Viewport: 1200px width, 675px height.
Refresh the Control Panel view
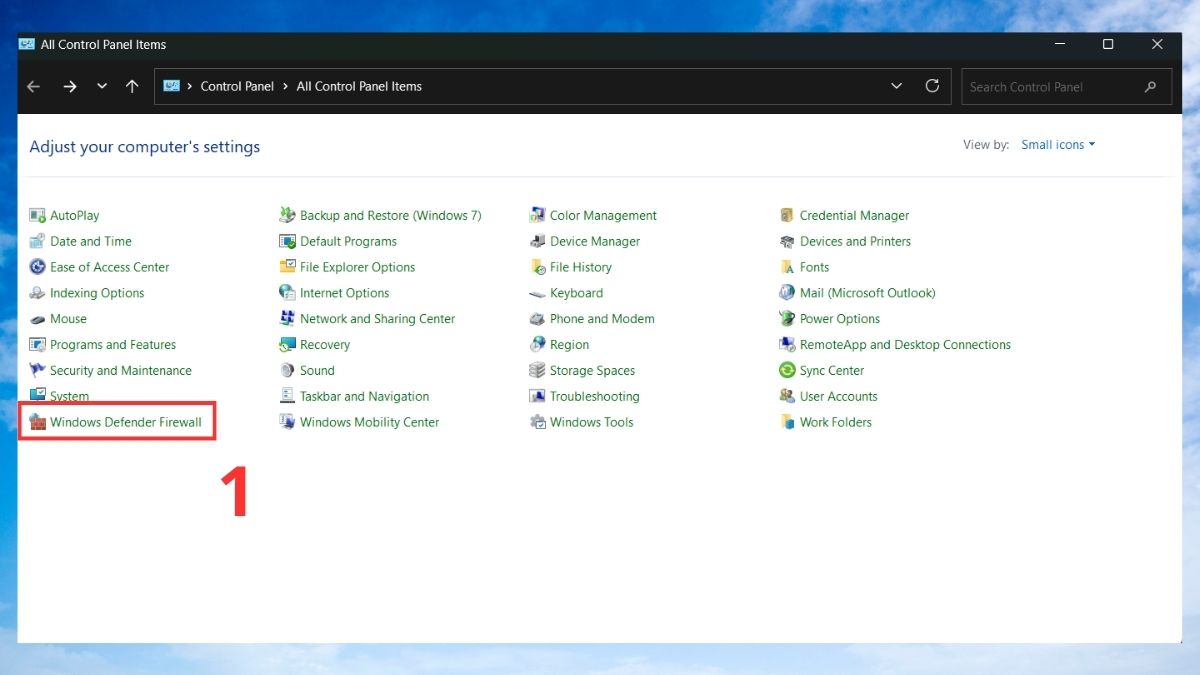pyautogui.click(x=932, y=86)
